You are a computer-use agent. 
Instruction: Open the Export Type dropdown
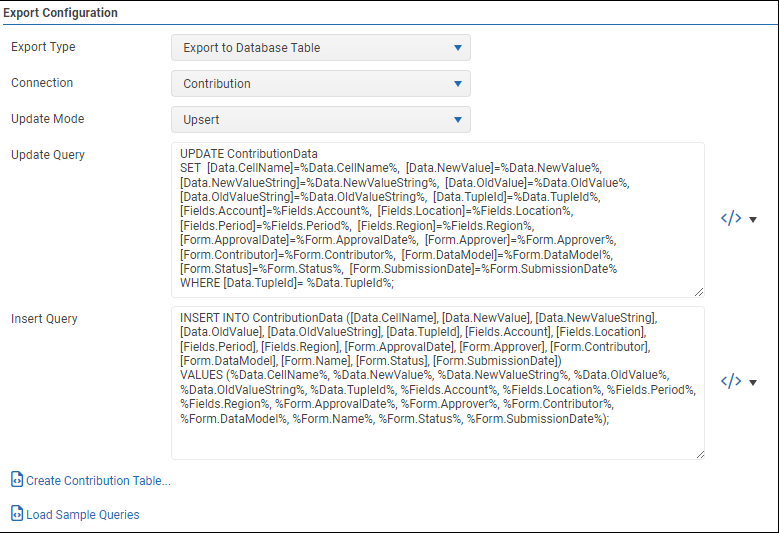(320, 47)
